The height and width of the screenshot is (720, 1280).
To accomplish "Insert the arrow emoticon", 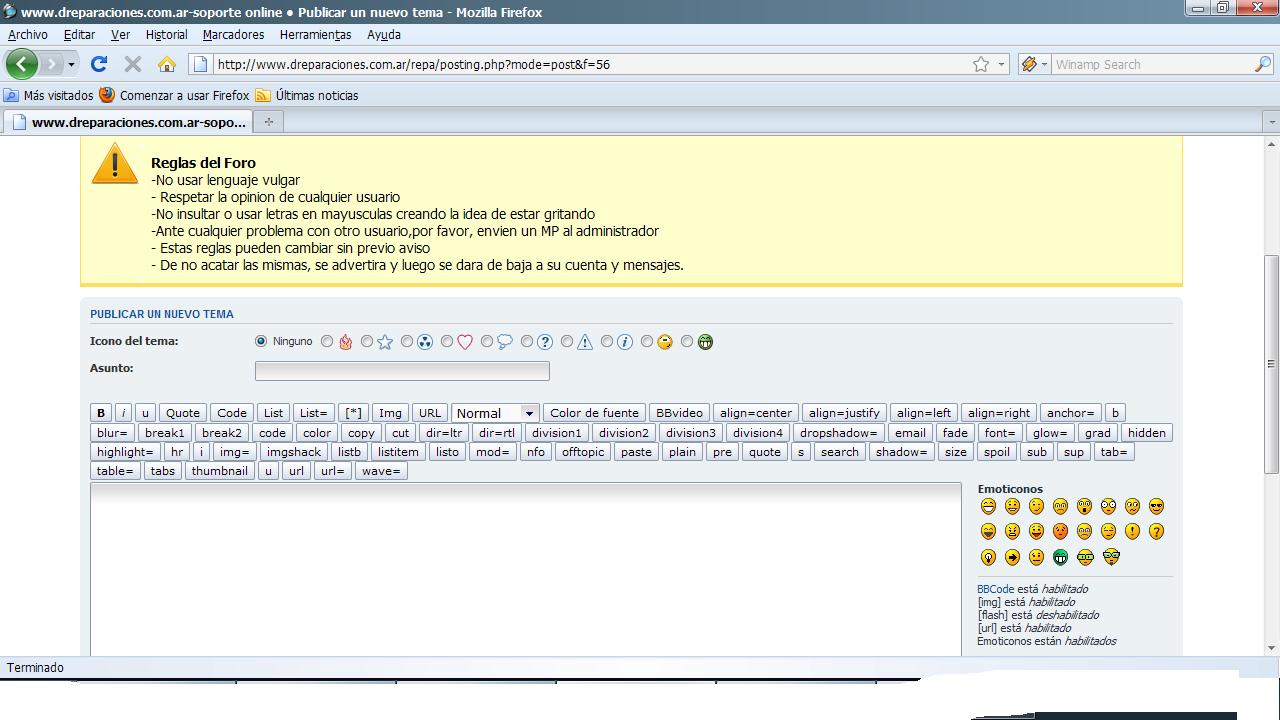I will 1012,557.
